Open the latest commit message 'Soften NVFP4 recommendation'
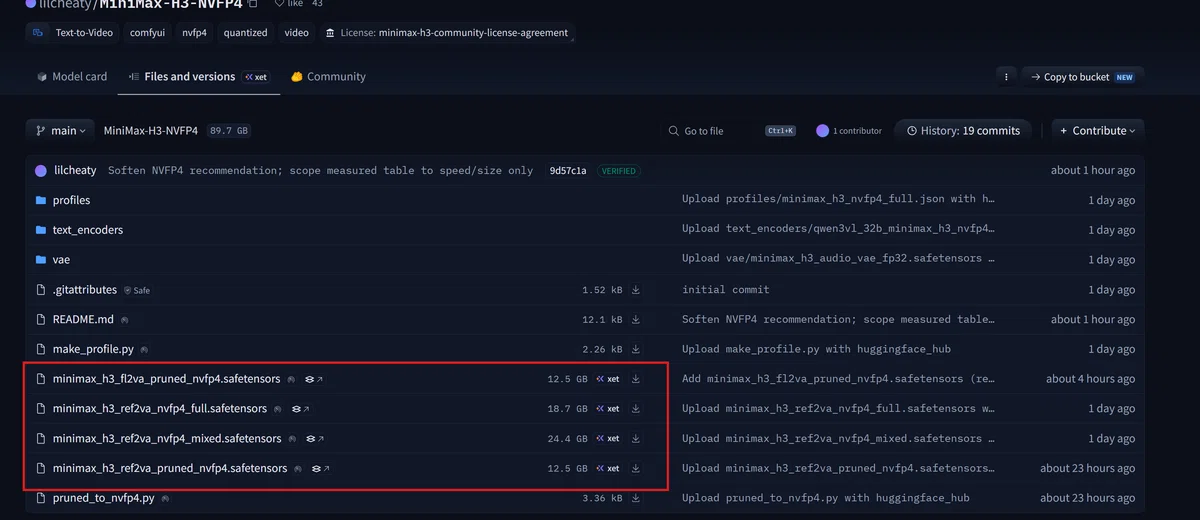The width and height of the screenshot is (1200, 520). [320, 171]
